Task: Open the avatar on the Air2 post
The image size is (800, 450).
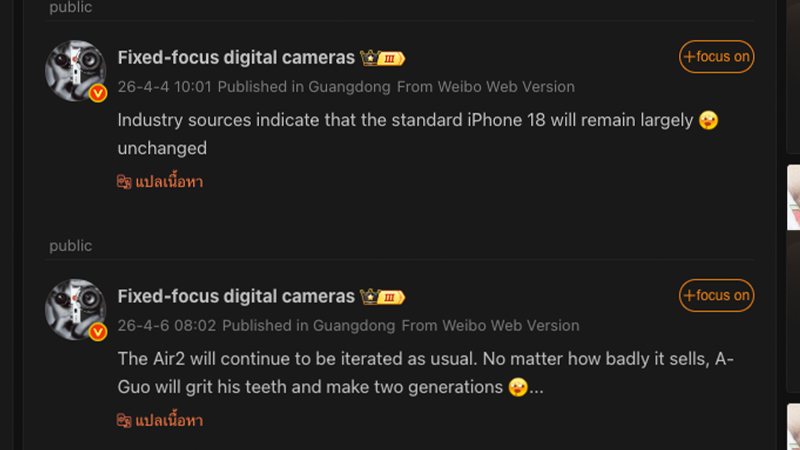Action: tap(75, 309)
